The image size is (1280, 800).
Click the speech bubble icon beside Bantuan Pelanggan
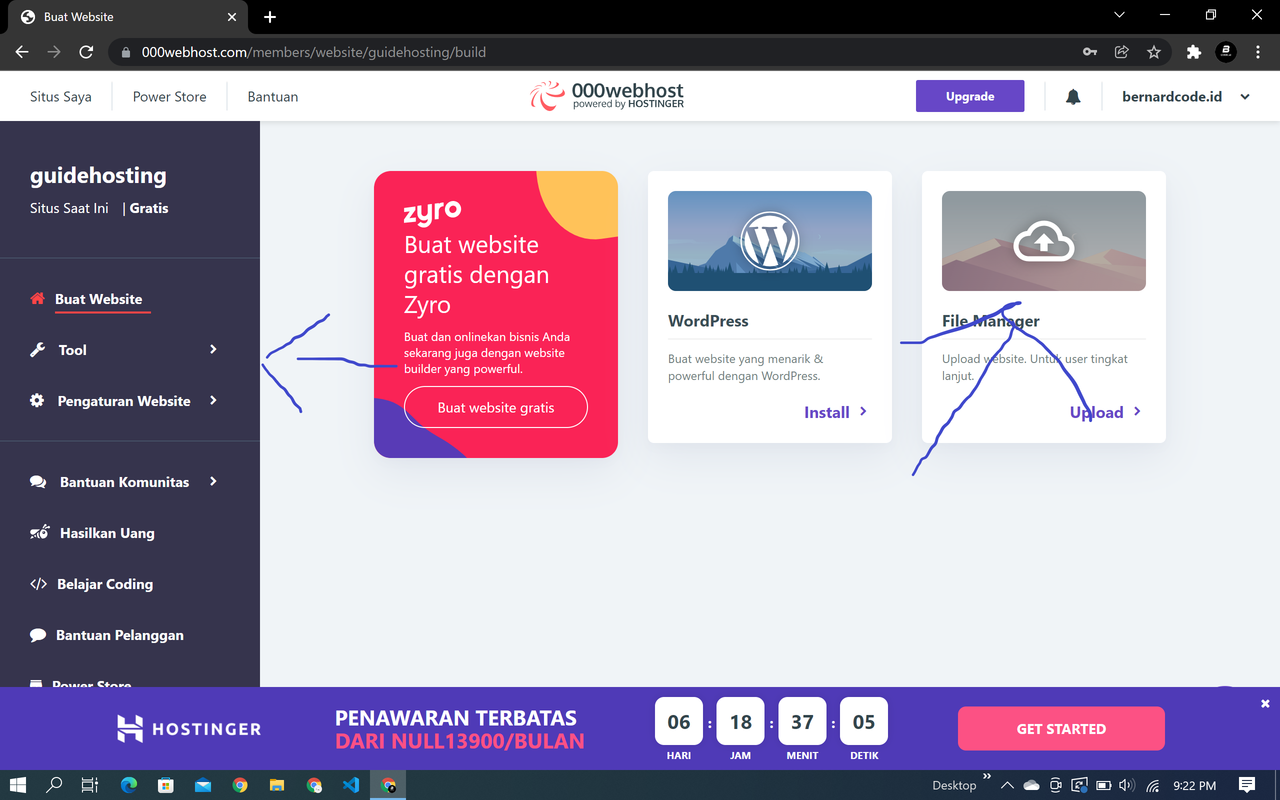click(x=38, y=635)
